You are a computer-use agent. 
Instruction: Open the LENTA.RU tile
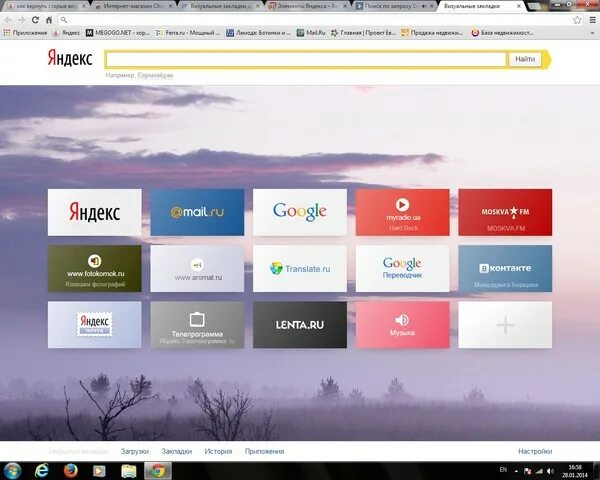pos(300,325)
